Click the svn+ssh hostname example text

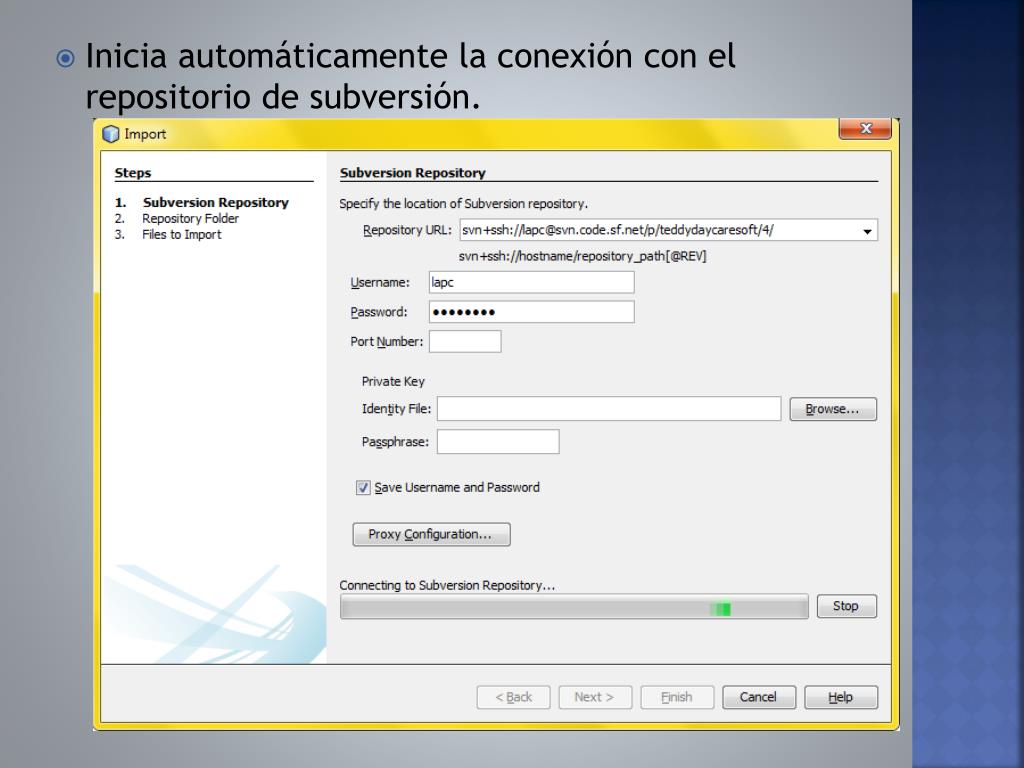582,256
